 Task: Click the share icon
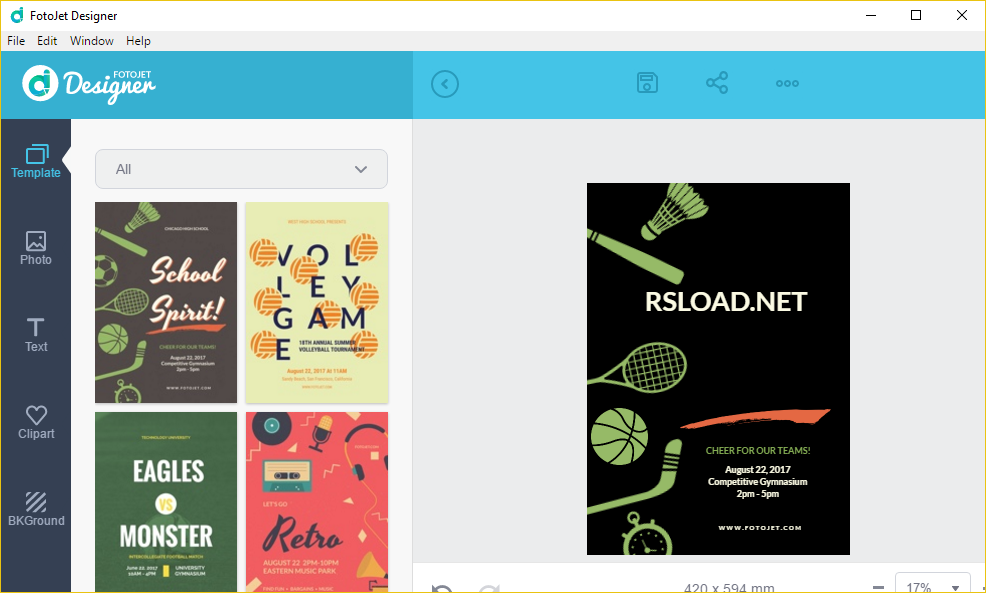click(717, 83)
